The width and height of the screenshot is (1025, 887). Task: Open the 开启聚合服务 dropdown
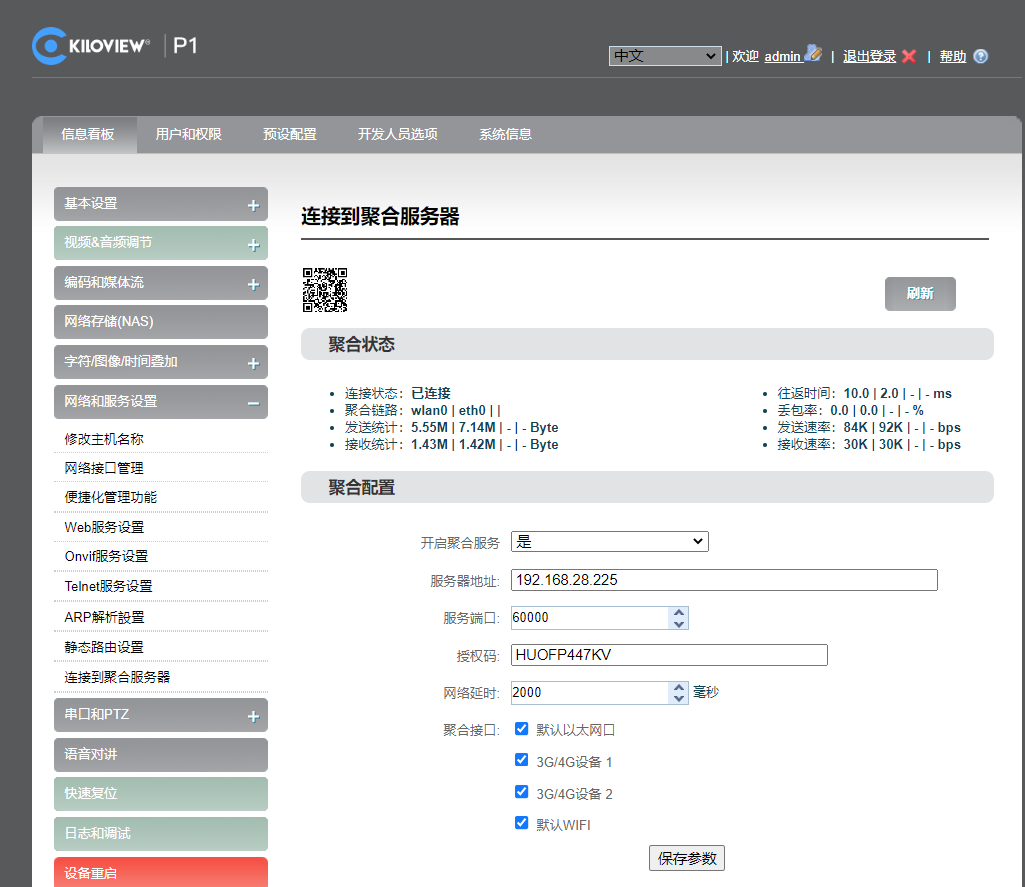[x=609, y=541]
